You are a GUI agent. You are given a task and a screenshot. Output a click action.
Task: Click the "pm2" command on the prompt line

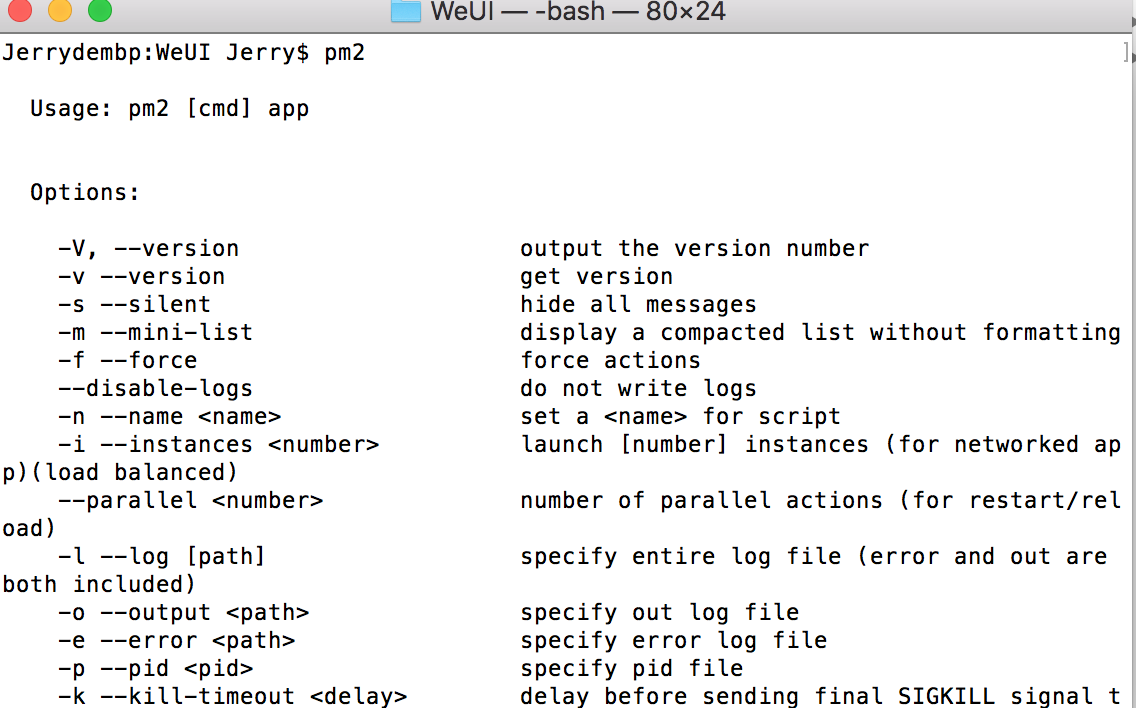(x=344, y=53)
